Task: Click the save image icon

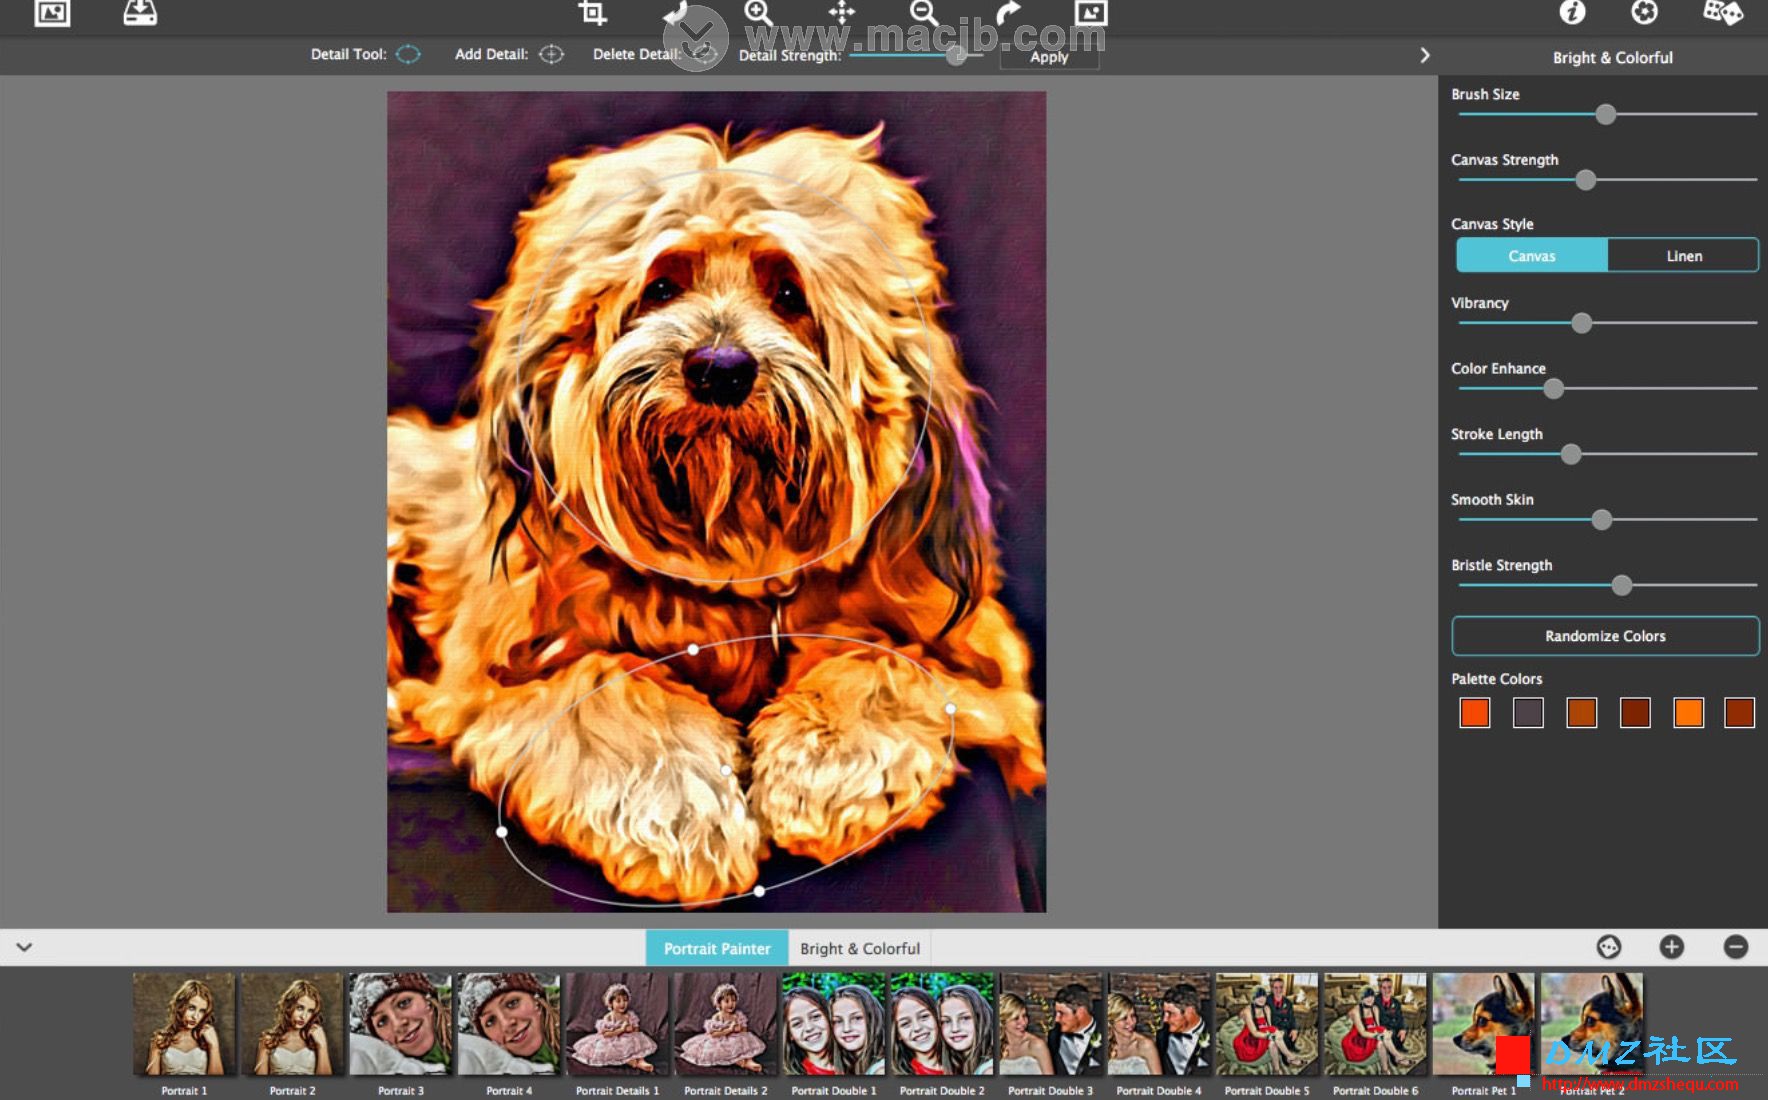Action: pos(140,13)
